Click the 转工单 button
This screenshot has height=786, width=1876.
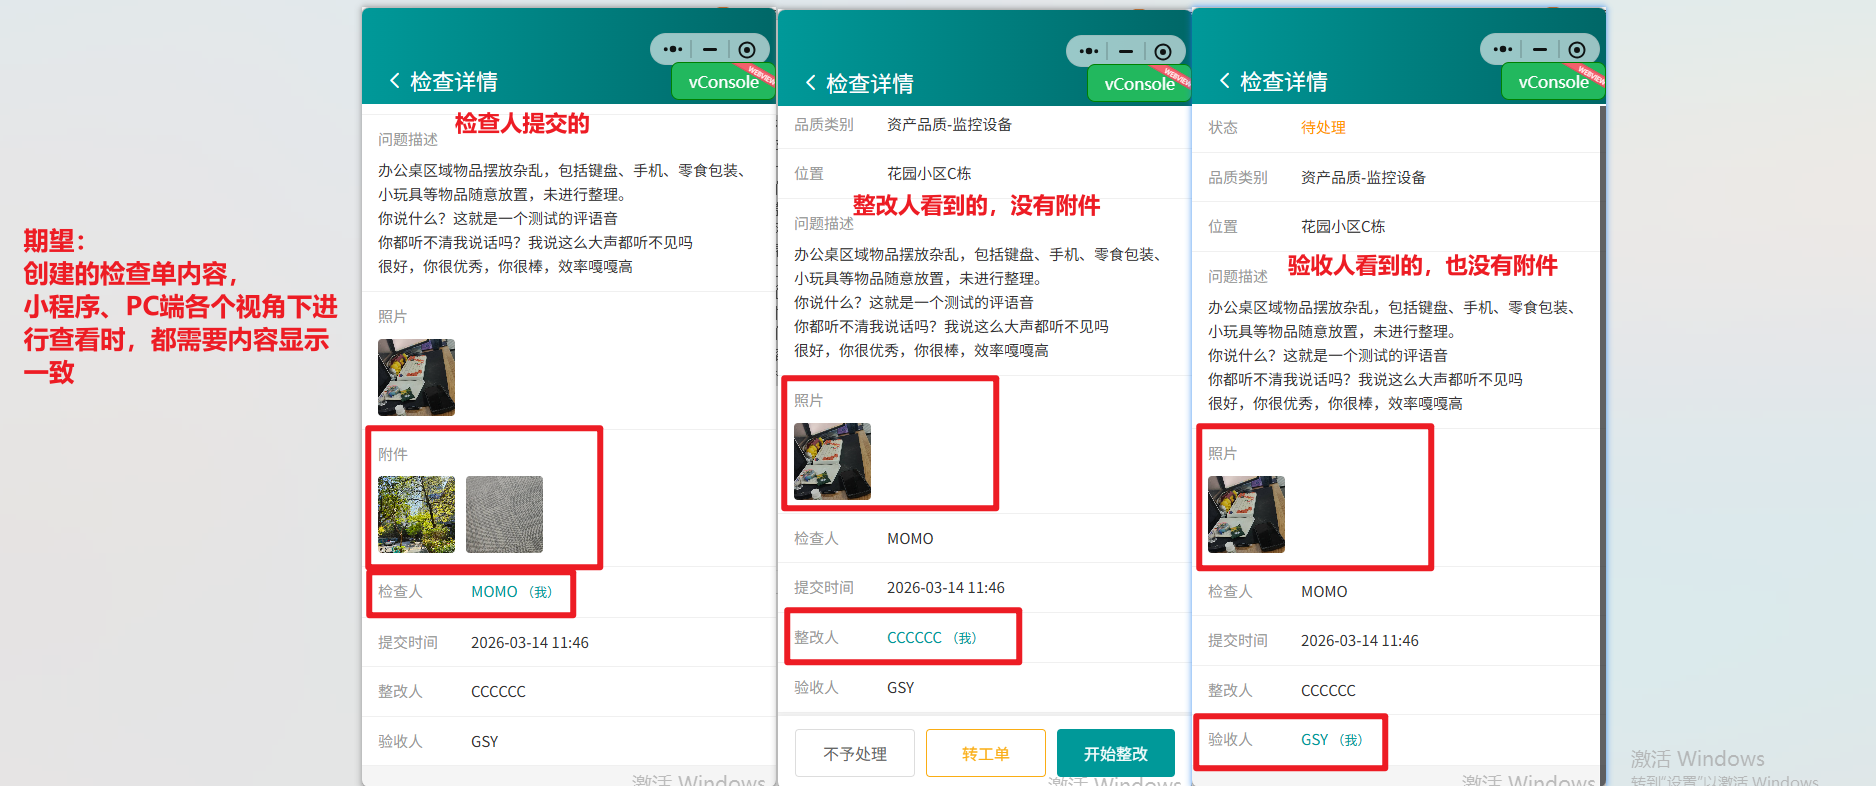tap(986, 754)
